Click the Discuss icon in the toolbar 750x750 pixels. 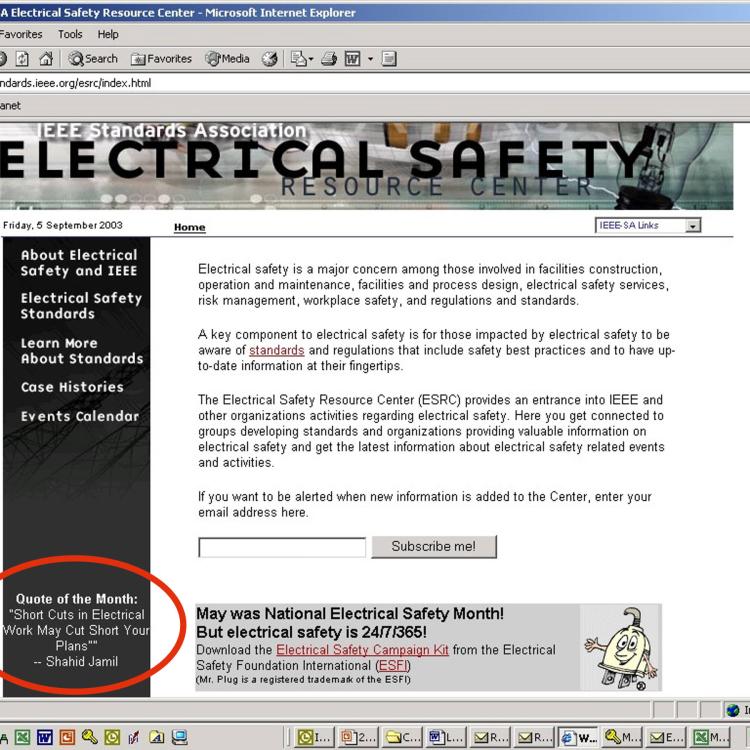pyautogui.click(x=389, y=59)
